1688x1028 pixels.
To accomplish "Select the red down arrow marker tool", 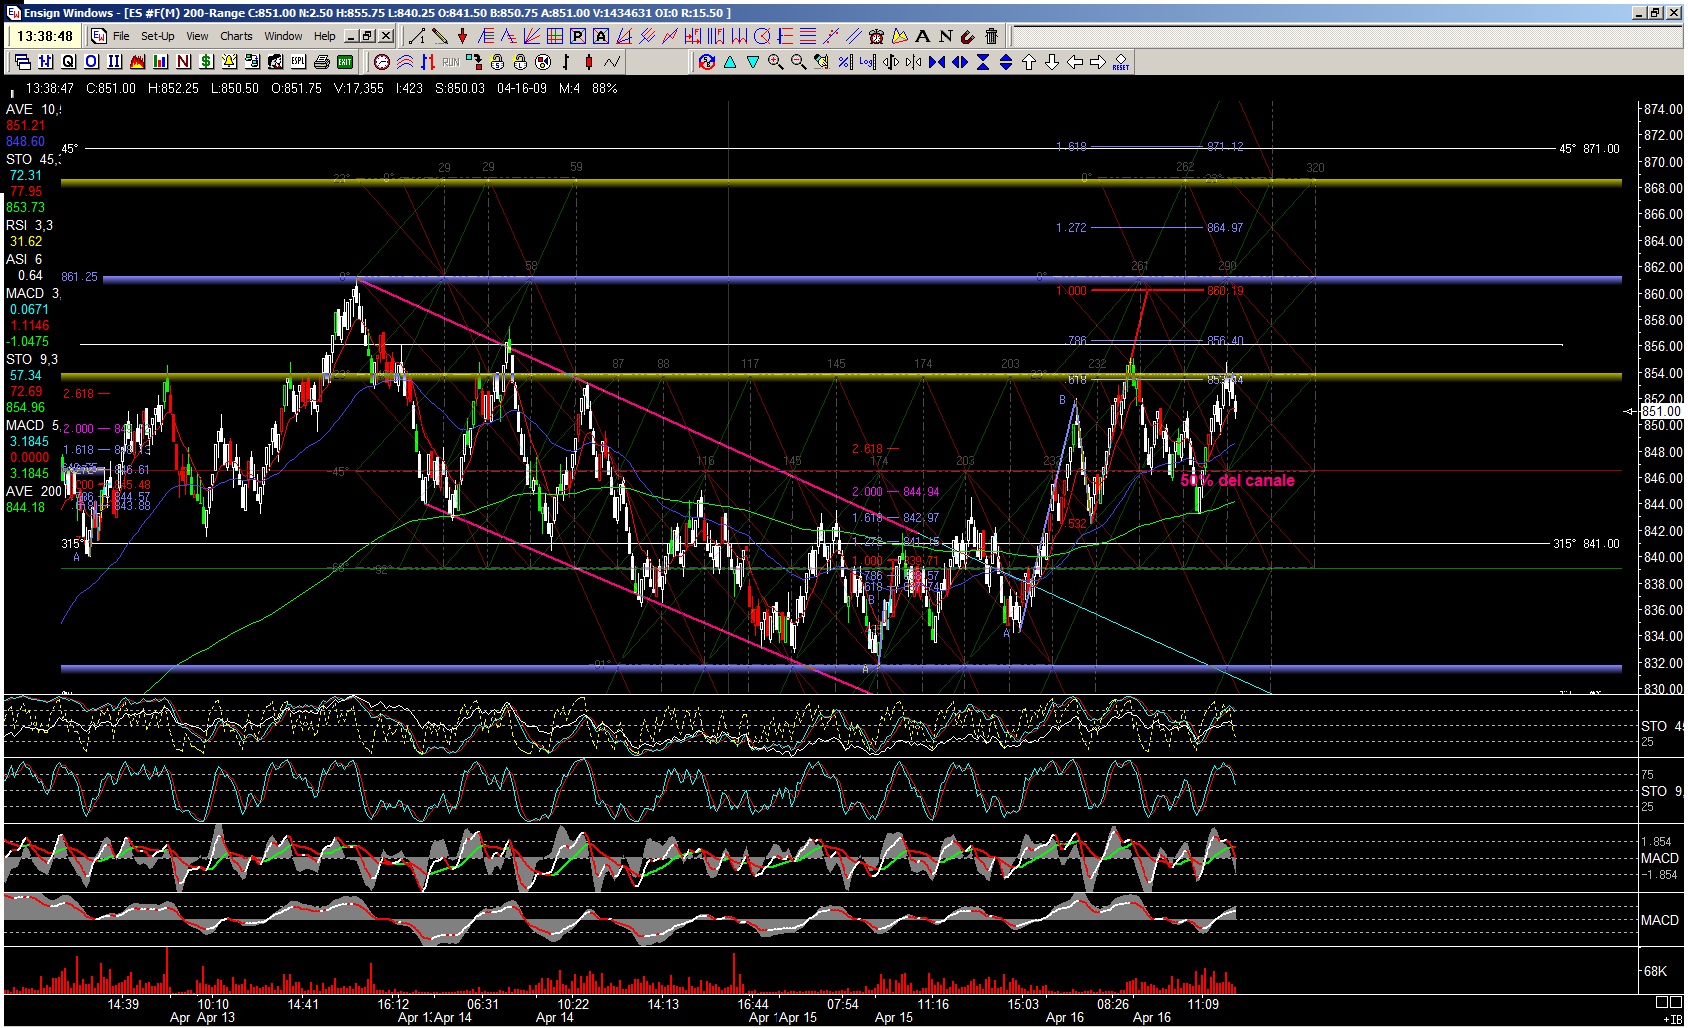I will 462,36.
